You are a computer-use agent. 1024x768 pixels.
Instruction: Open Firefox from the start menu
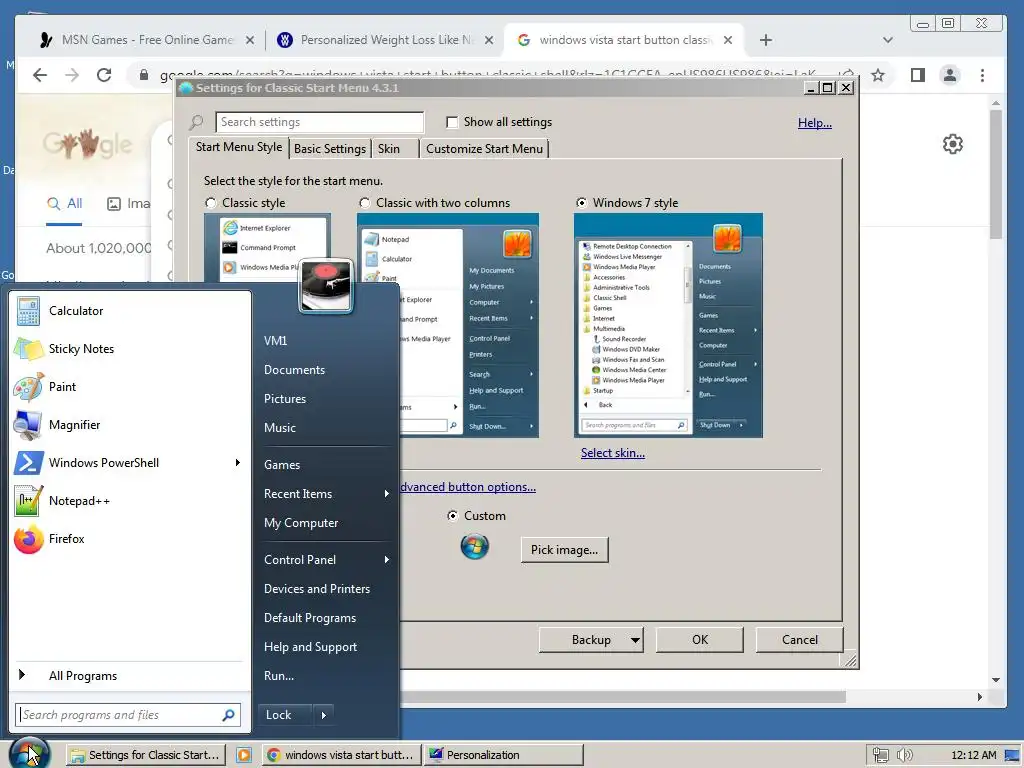tap(129, 539)
